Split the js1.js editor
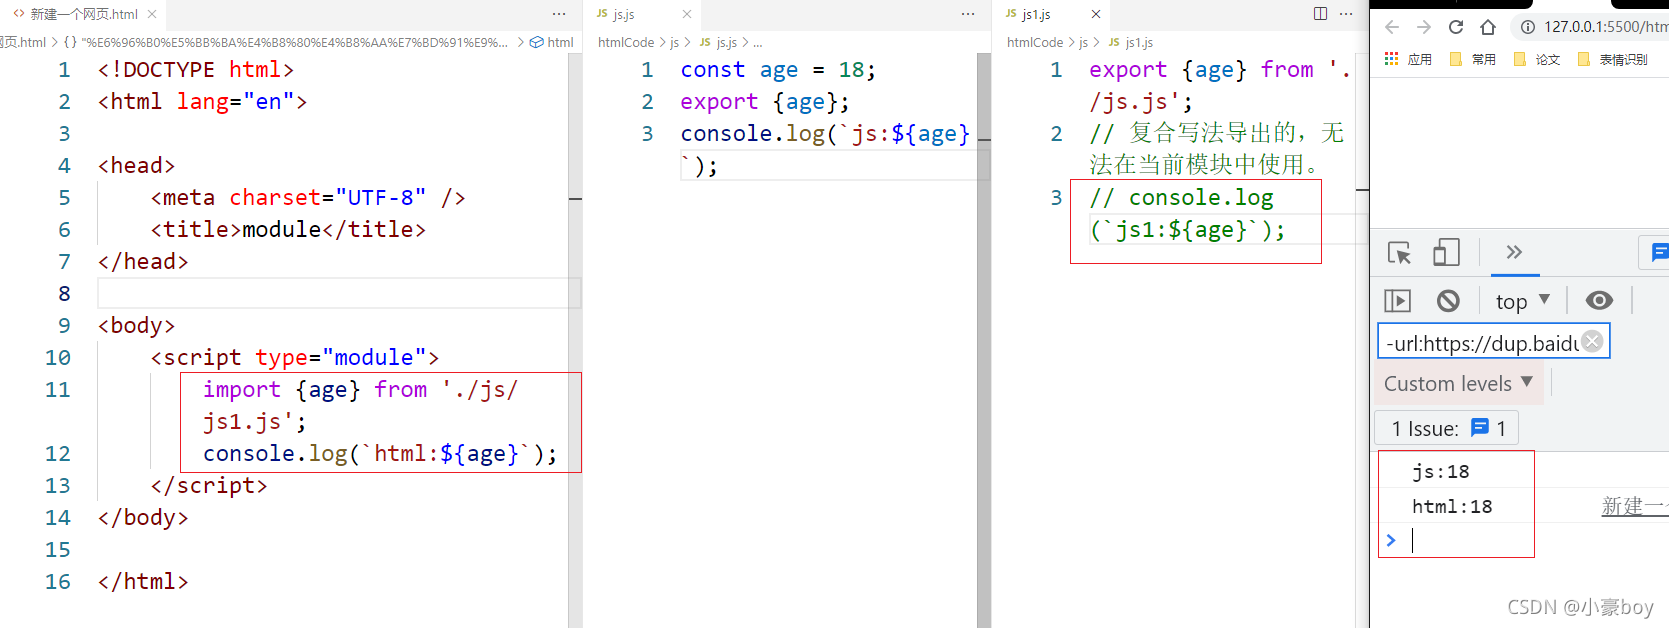1669x628 pixels. pyautogui.click(x=1320, y=14)
